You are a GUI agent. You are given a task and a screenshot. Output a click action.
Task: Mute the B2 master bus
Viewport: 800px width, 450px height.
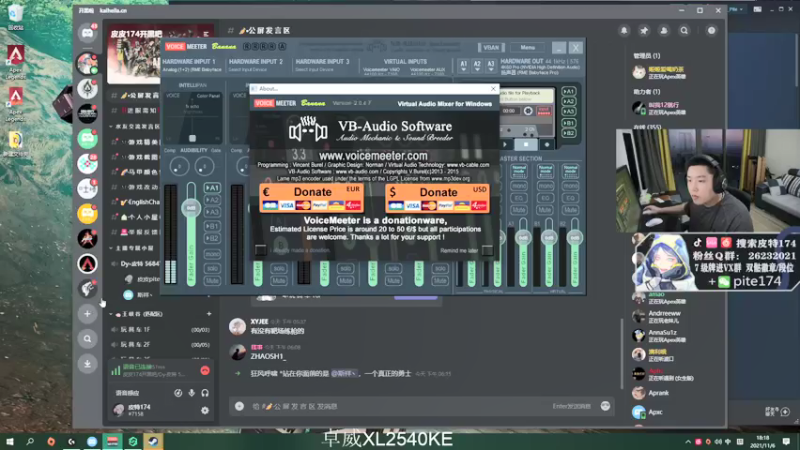pos(570,210)
